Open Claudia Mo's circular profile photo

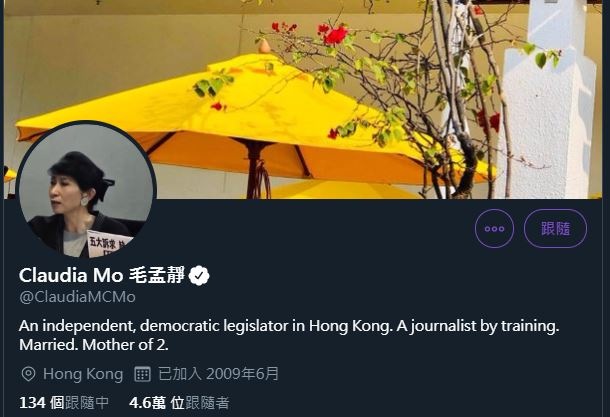coord(86,191)
